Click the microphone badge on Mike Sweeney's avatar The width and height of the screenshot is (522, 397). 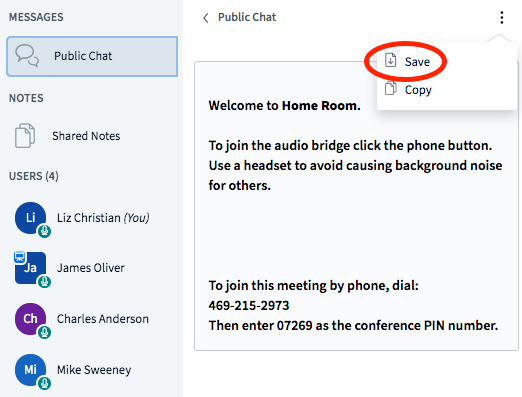(44, 383)
